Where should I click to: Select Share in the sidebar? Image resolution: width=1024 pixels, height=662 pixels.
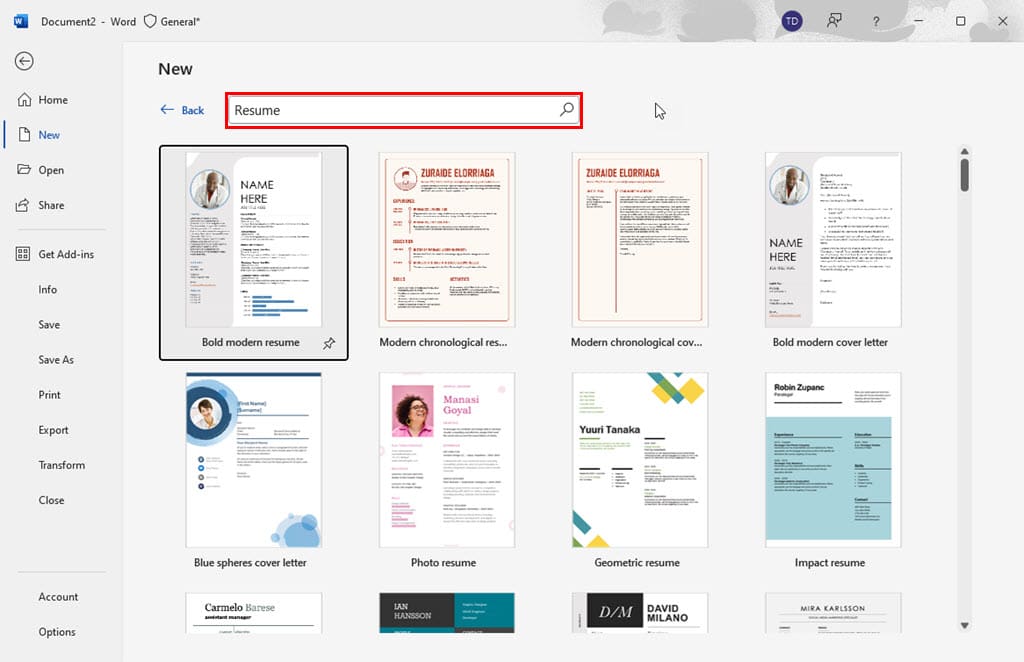(x=51, y=206)
